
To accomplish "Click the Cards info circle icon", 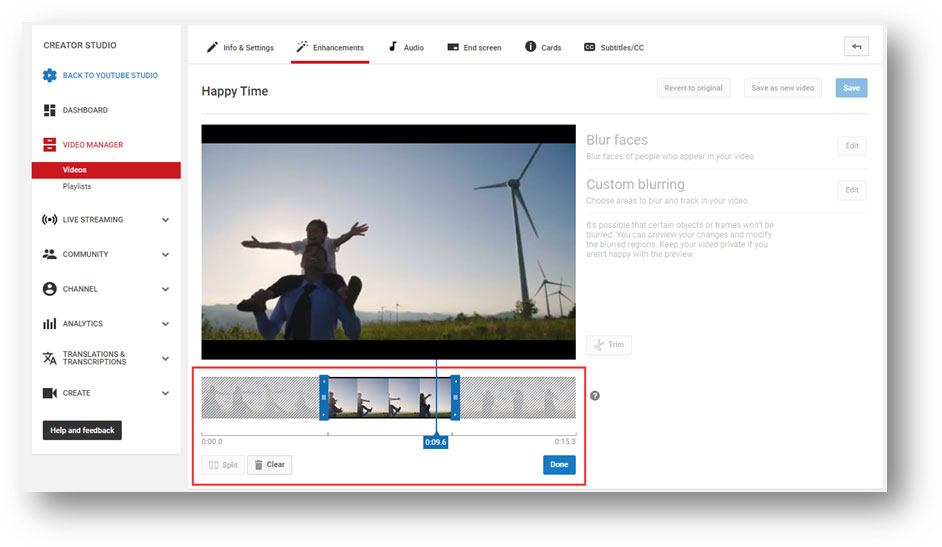I will 530,46.
